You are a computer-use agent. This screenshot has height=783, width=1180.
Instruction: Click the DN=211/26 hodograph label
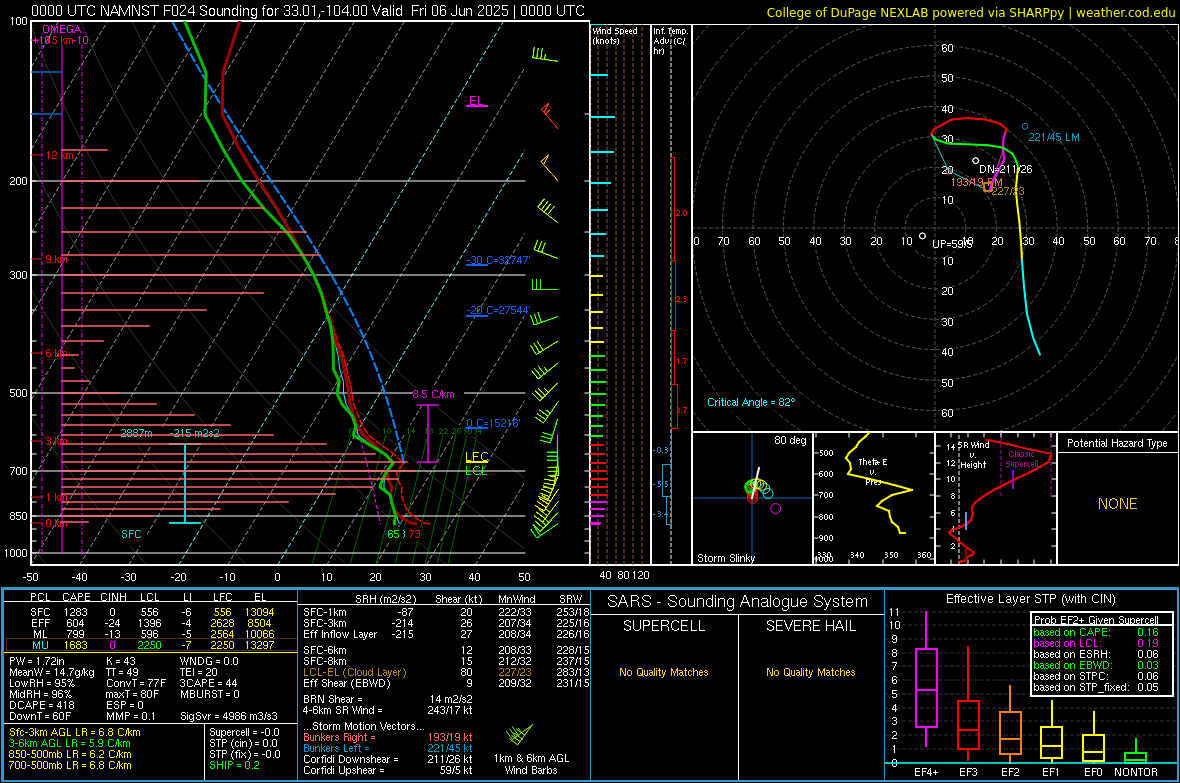(x=1005, y=169)
